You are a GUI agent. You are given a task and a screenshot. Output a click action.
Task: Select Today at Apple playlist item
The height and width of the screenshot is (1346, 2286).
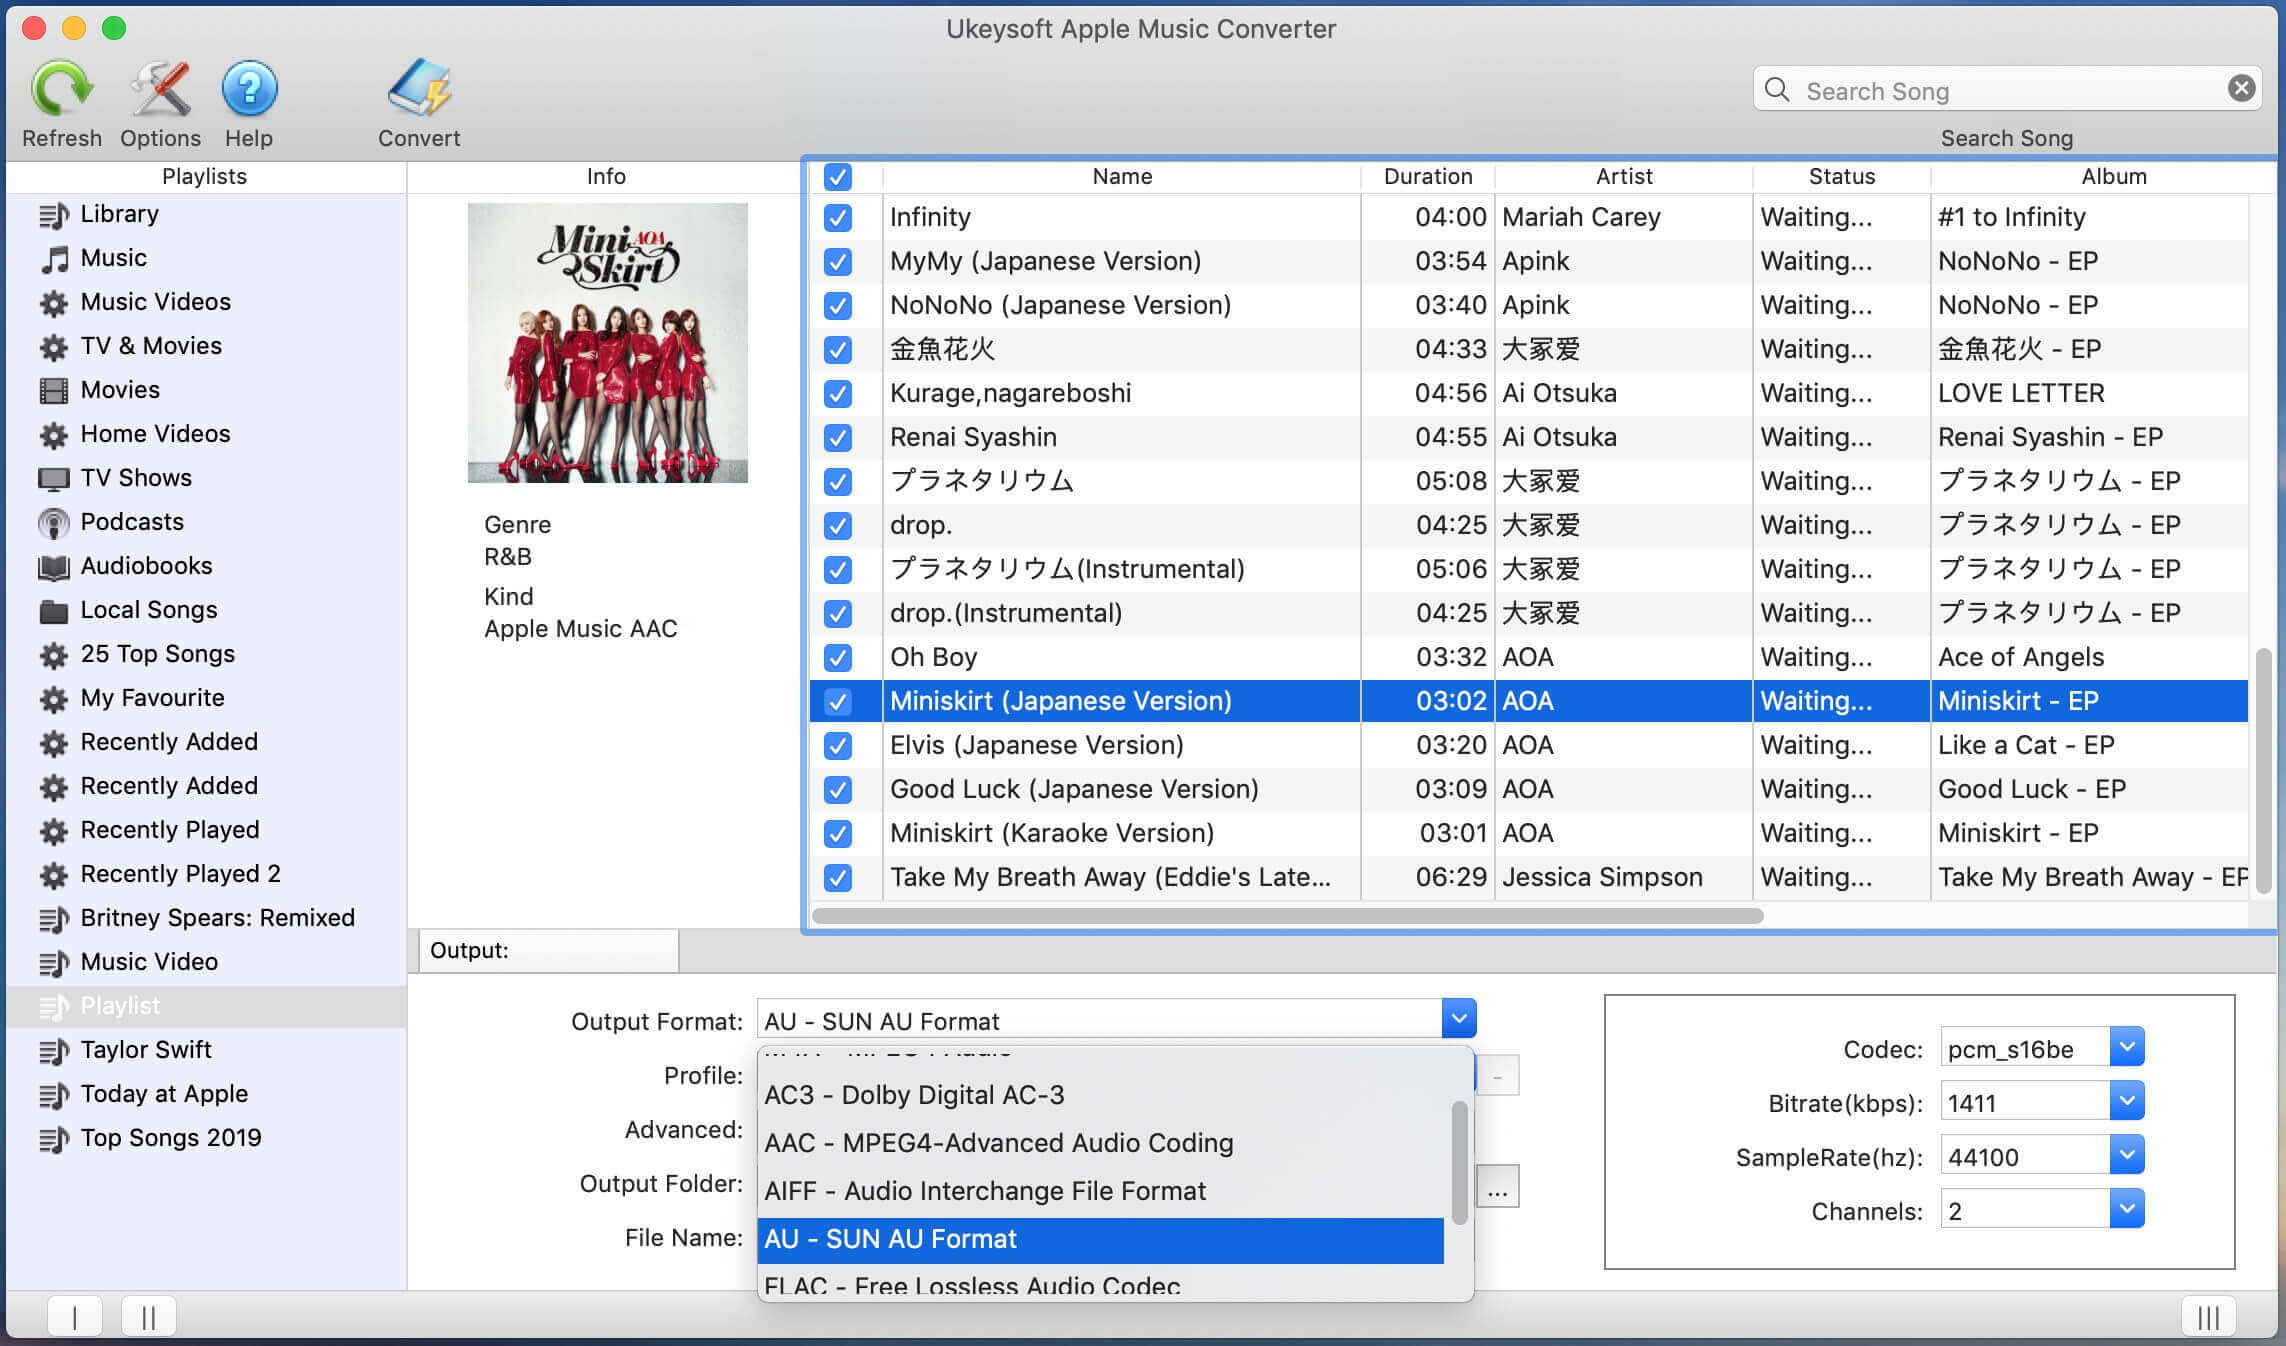point(165,1093)
